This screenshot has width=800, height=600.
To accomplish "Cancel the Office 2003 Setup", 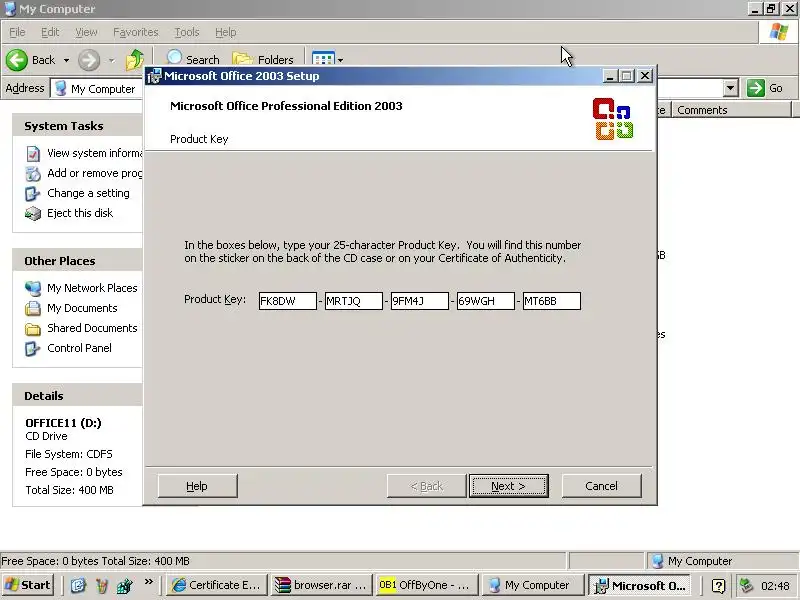I will tap(602, 486).
